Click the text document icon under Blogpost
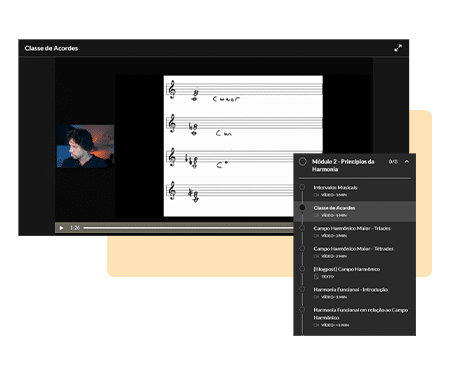 coord(316,277)
